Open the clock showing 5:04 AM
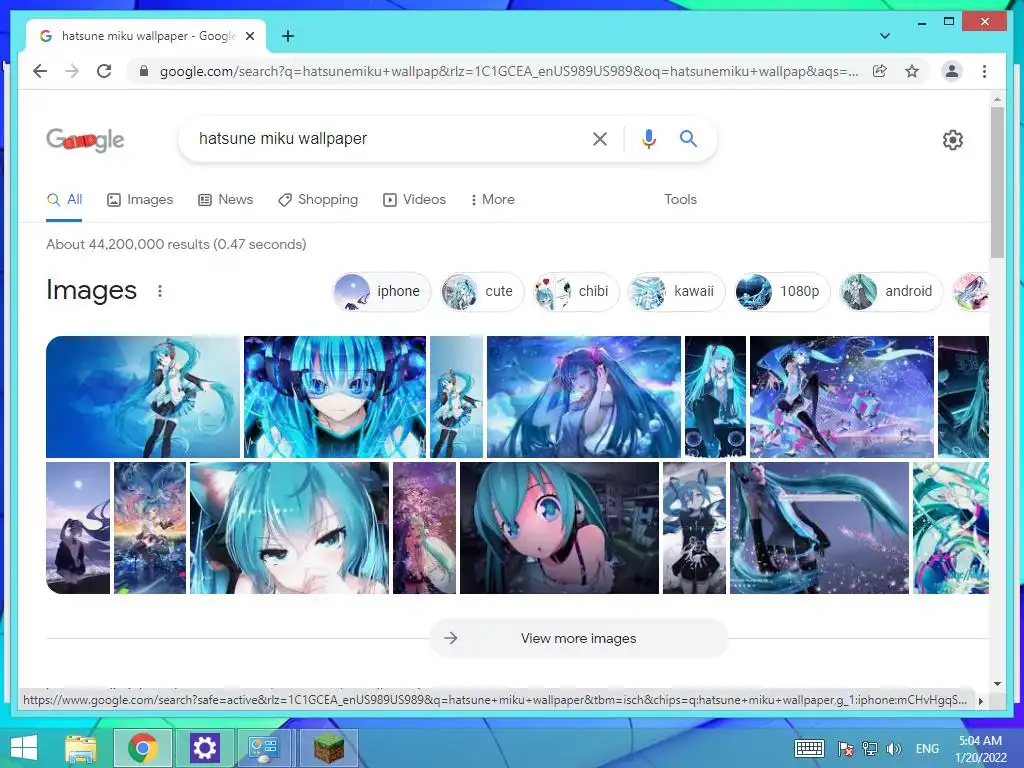The image size is (1024, 768). [981, 749]
